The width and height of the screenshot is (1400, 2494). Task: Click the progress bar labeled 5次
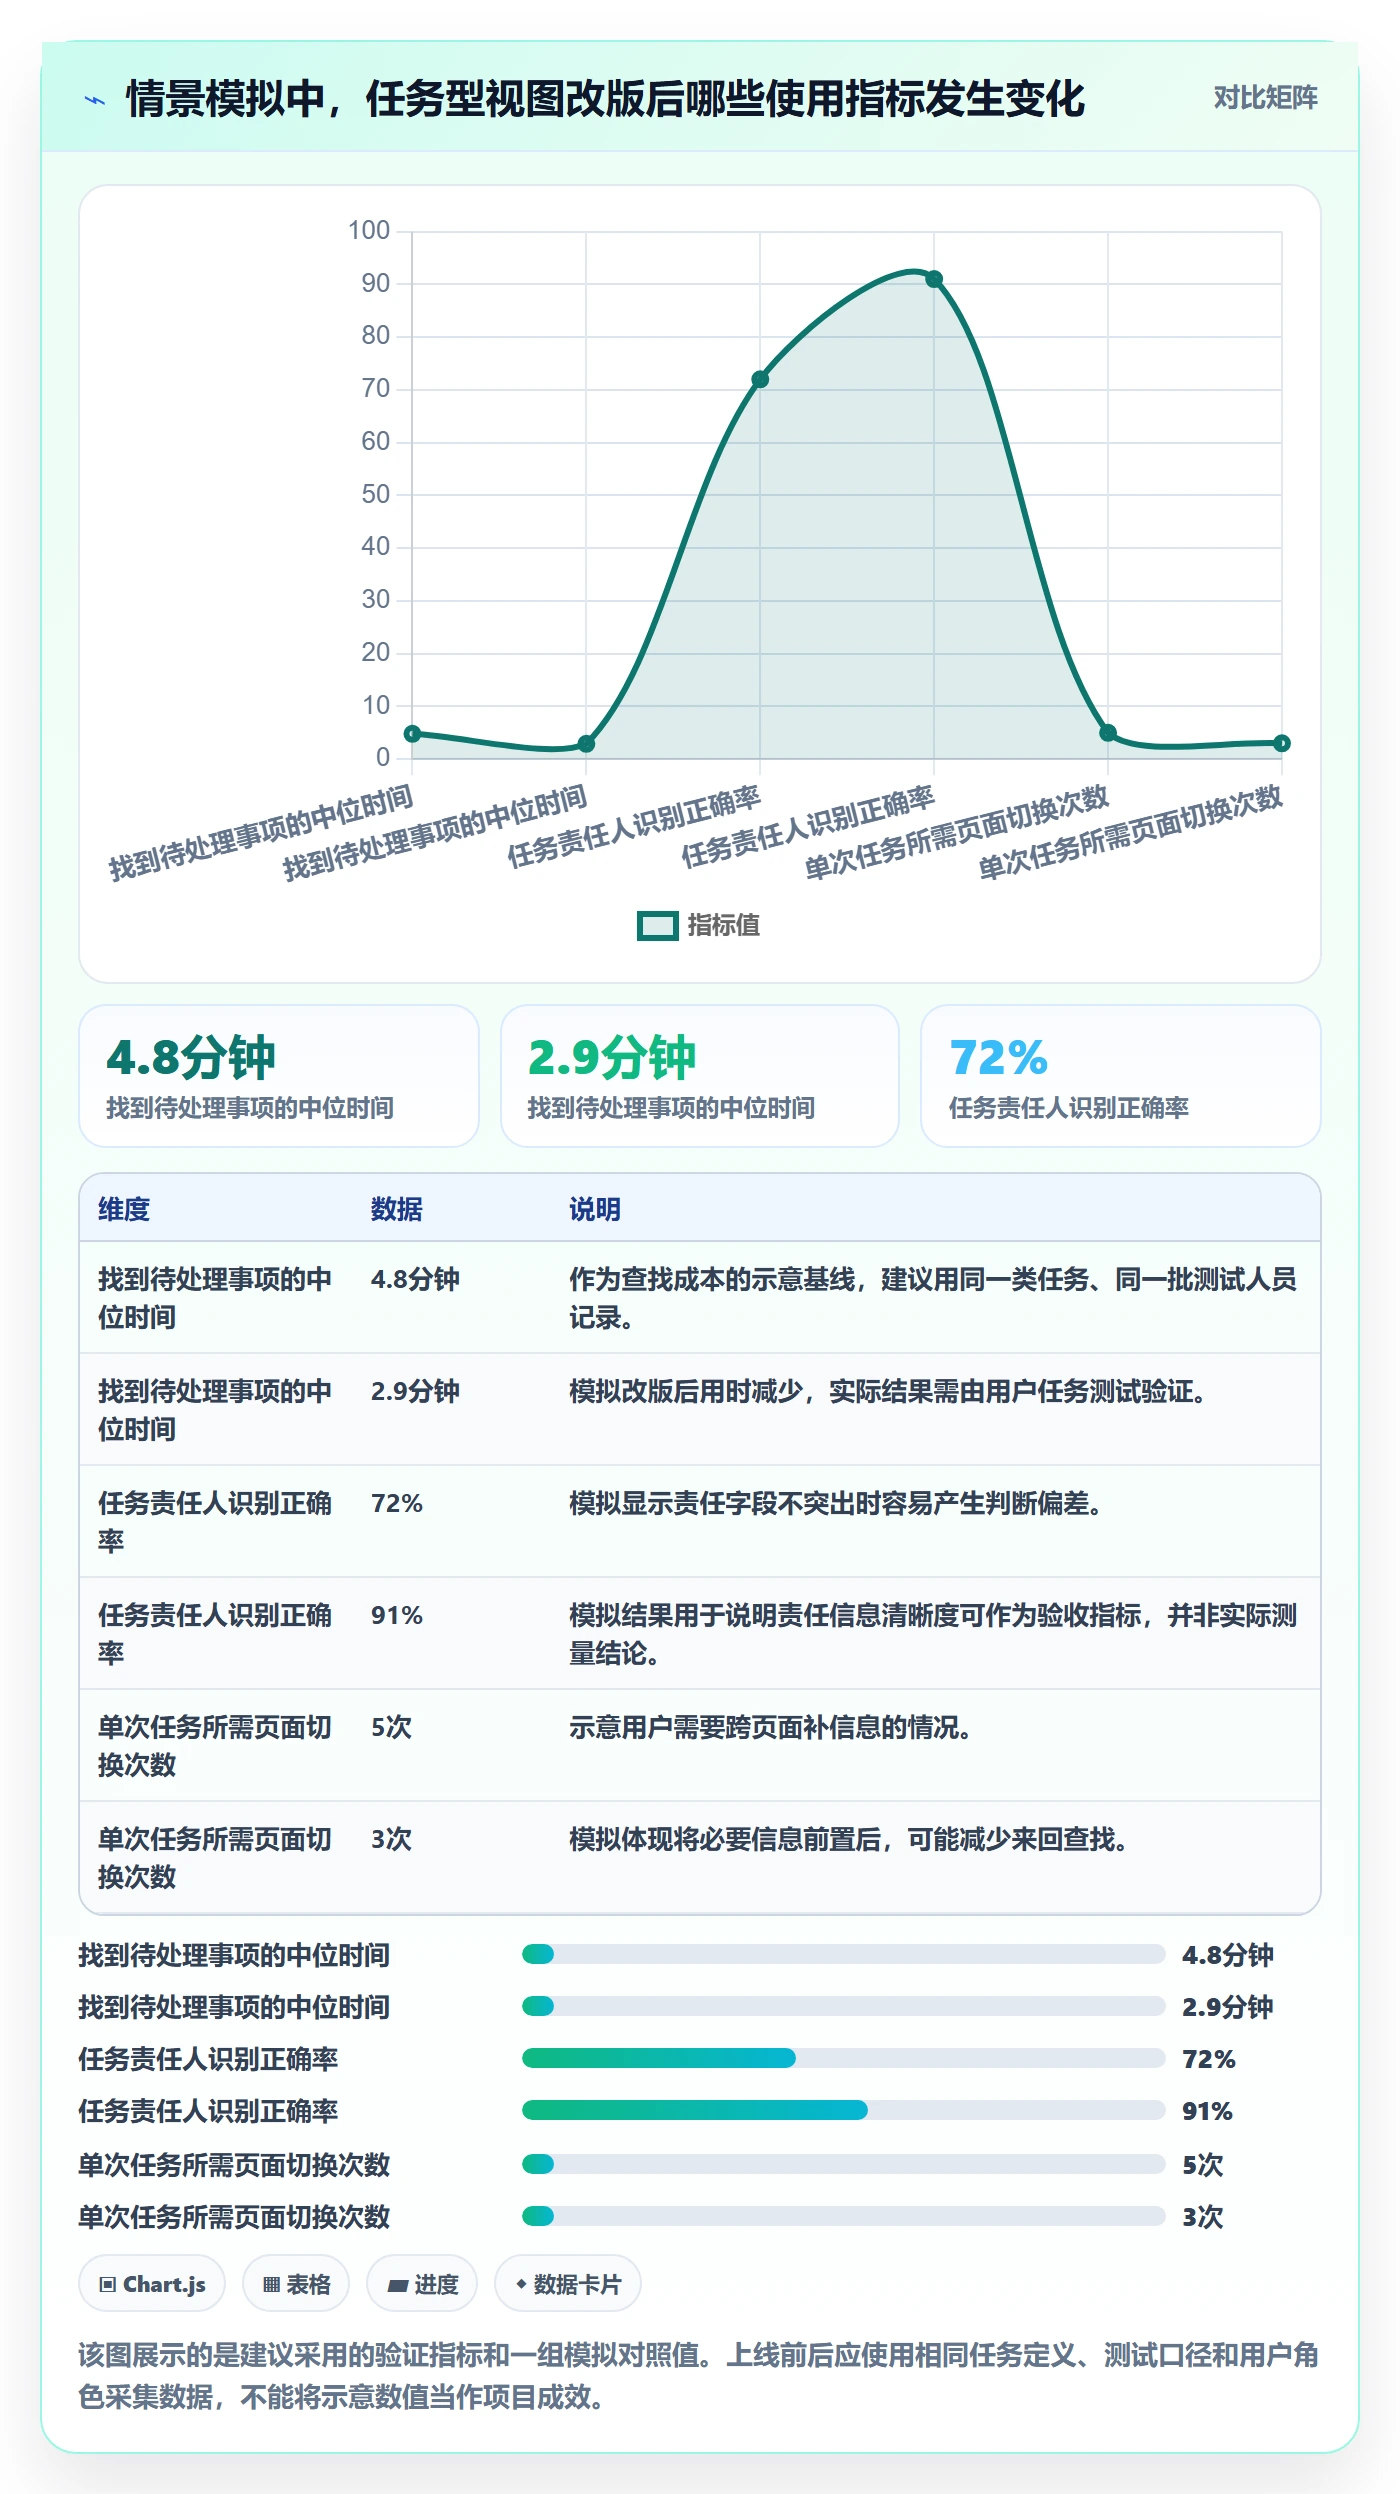click(x=844, y=2164)
